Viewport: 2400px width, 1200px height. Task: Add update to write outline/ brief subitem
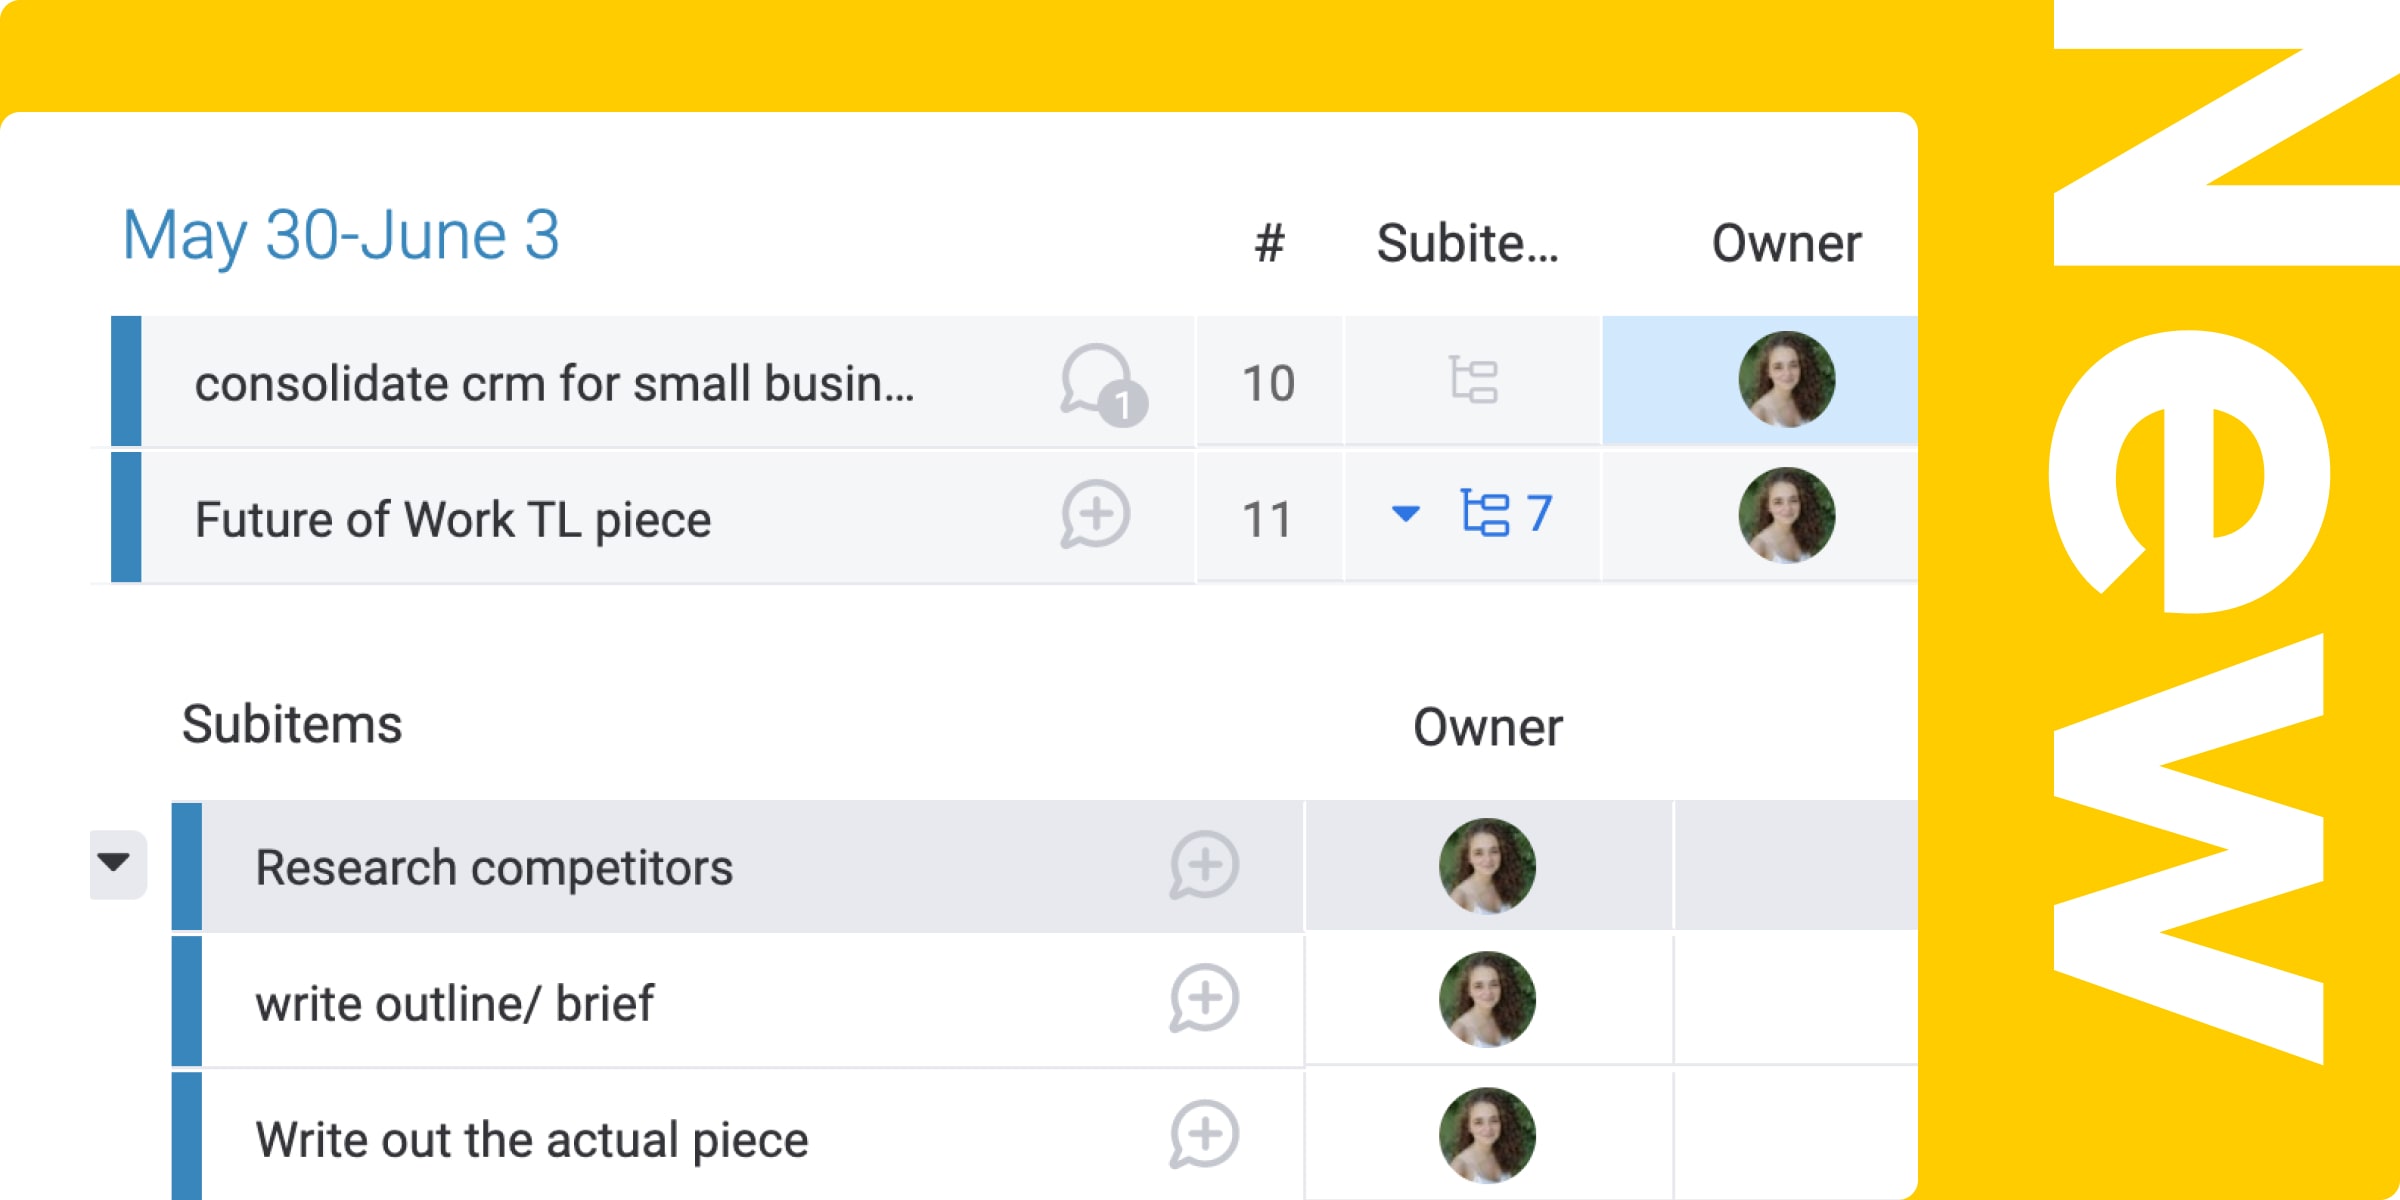(1204, 999)
